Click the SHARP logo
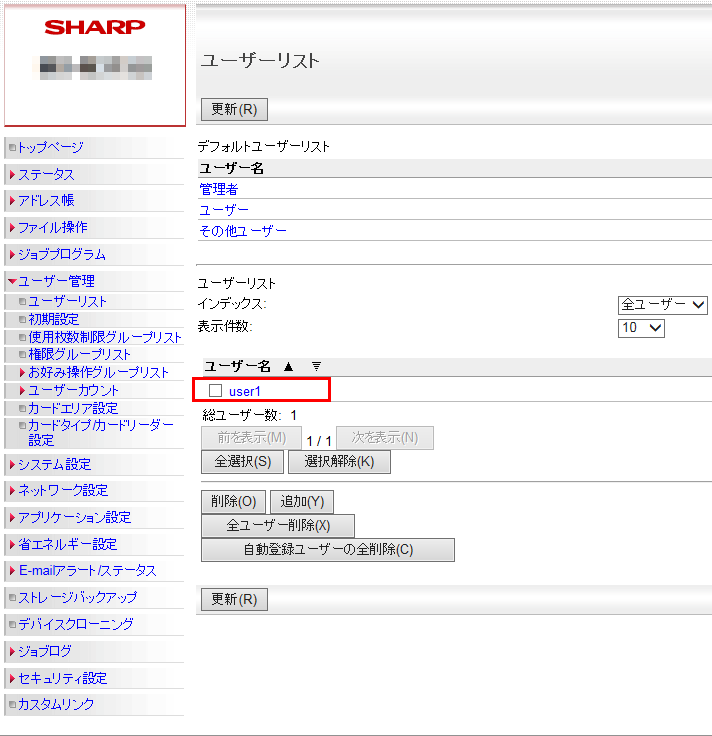Screen dimensions: 712x736 [x=94, y=27]
